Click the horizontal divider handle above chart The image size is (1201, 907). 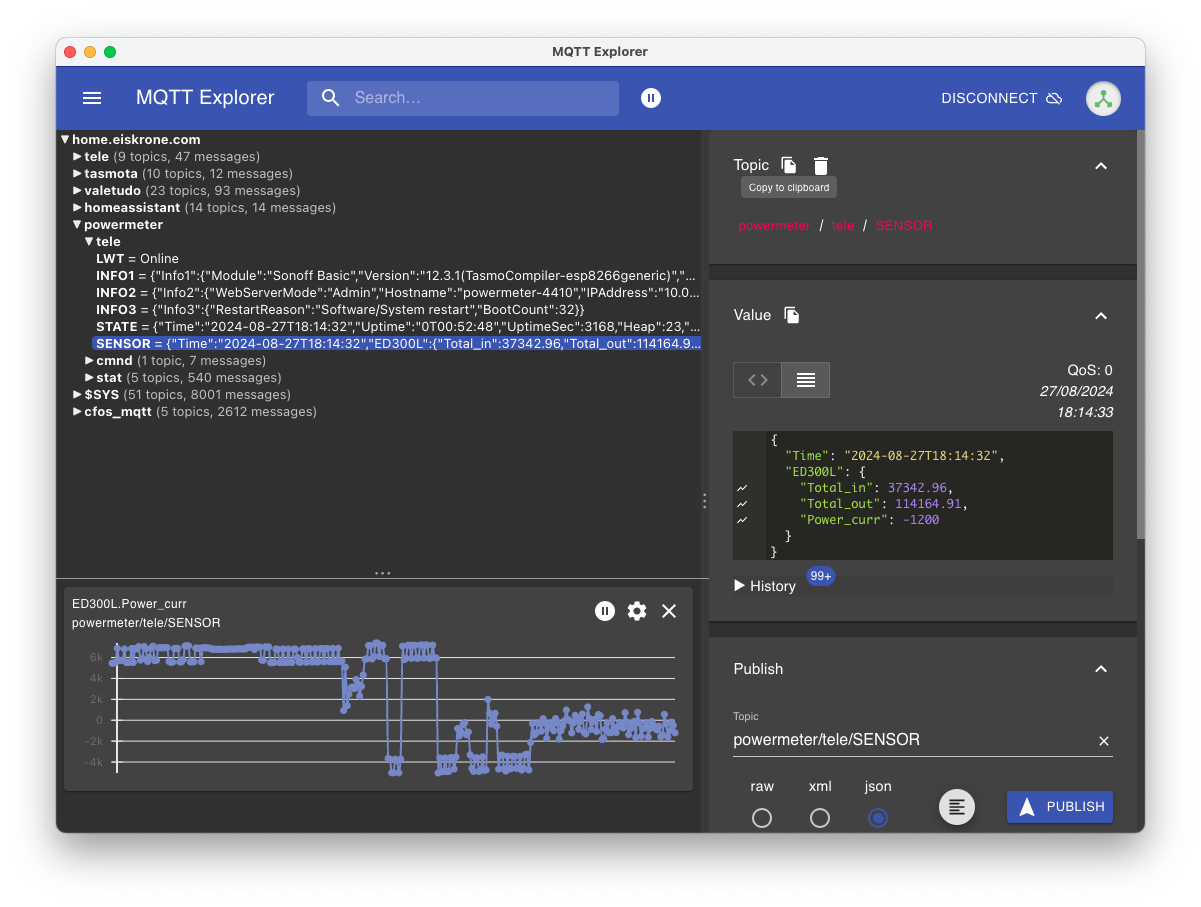click(x=382, y=574)
